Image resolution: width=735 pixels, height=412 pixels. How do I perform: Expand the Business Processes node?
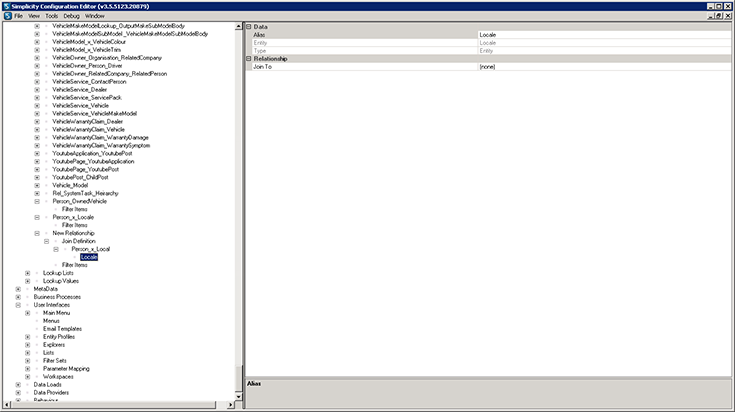tap(18, 297)
